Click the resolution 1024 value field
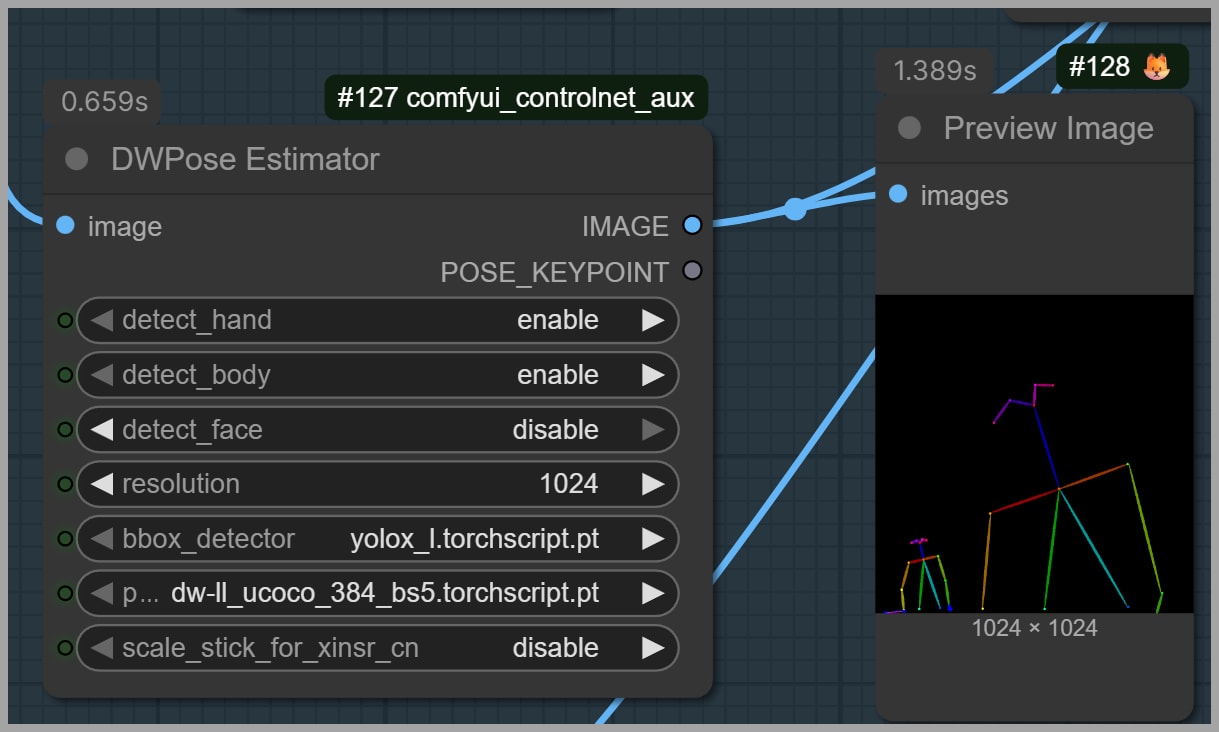Viewport: 1219px width, 732px height. [568, 484]
